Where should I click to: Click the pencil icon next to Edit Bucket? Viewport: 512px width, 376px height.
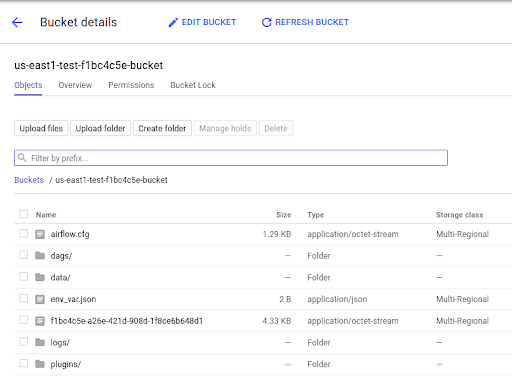173,22
